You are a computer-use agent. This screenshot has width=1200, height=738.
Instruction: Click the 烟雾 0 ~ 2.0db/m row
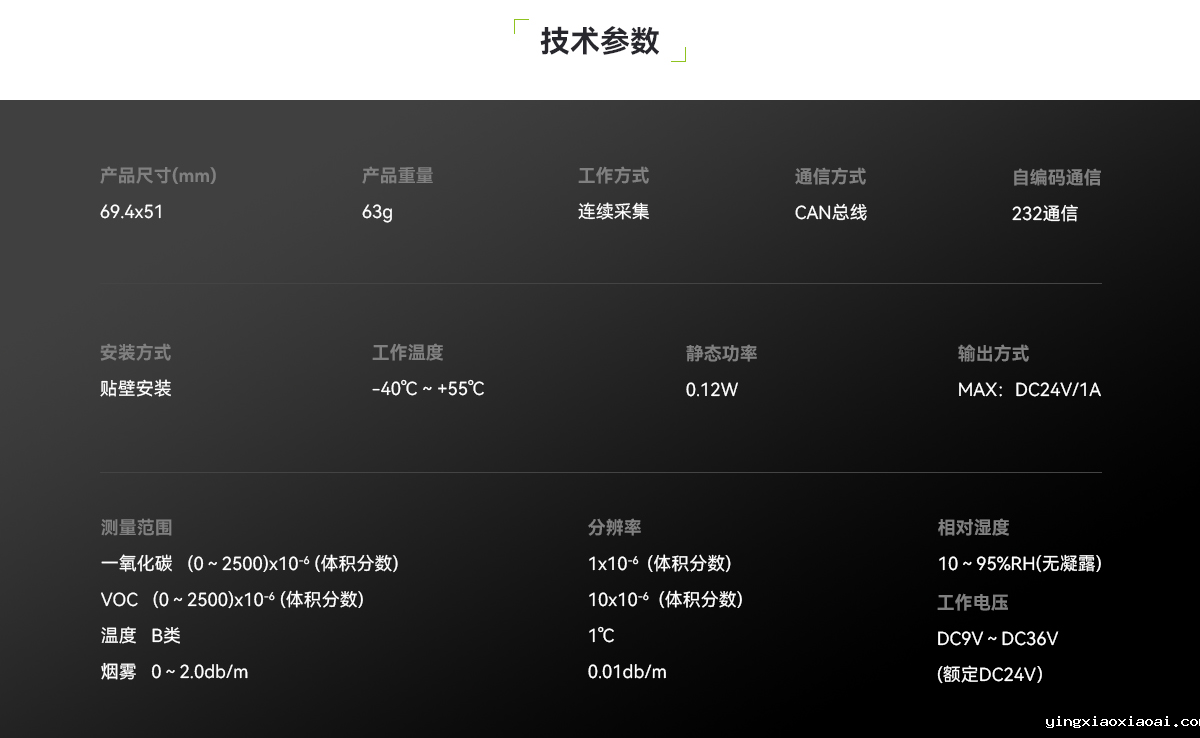click(174, 672)
